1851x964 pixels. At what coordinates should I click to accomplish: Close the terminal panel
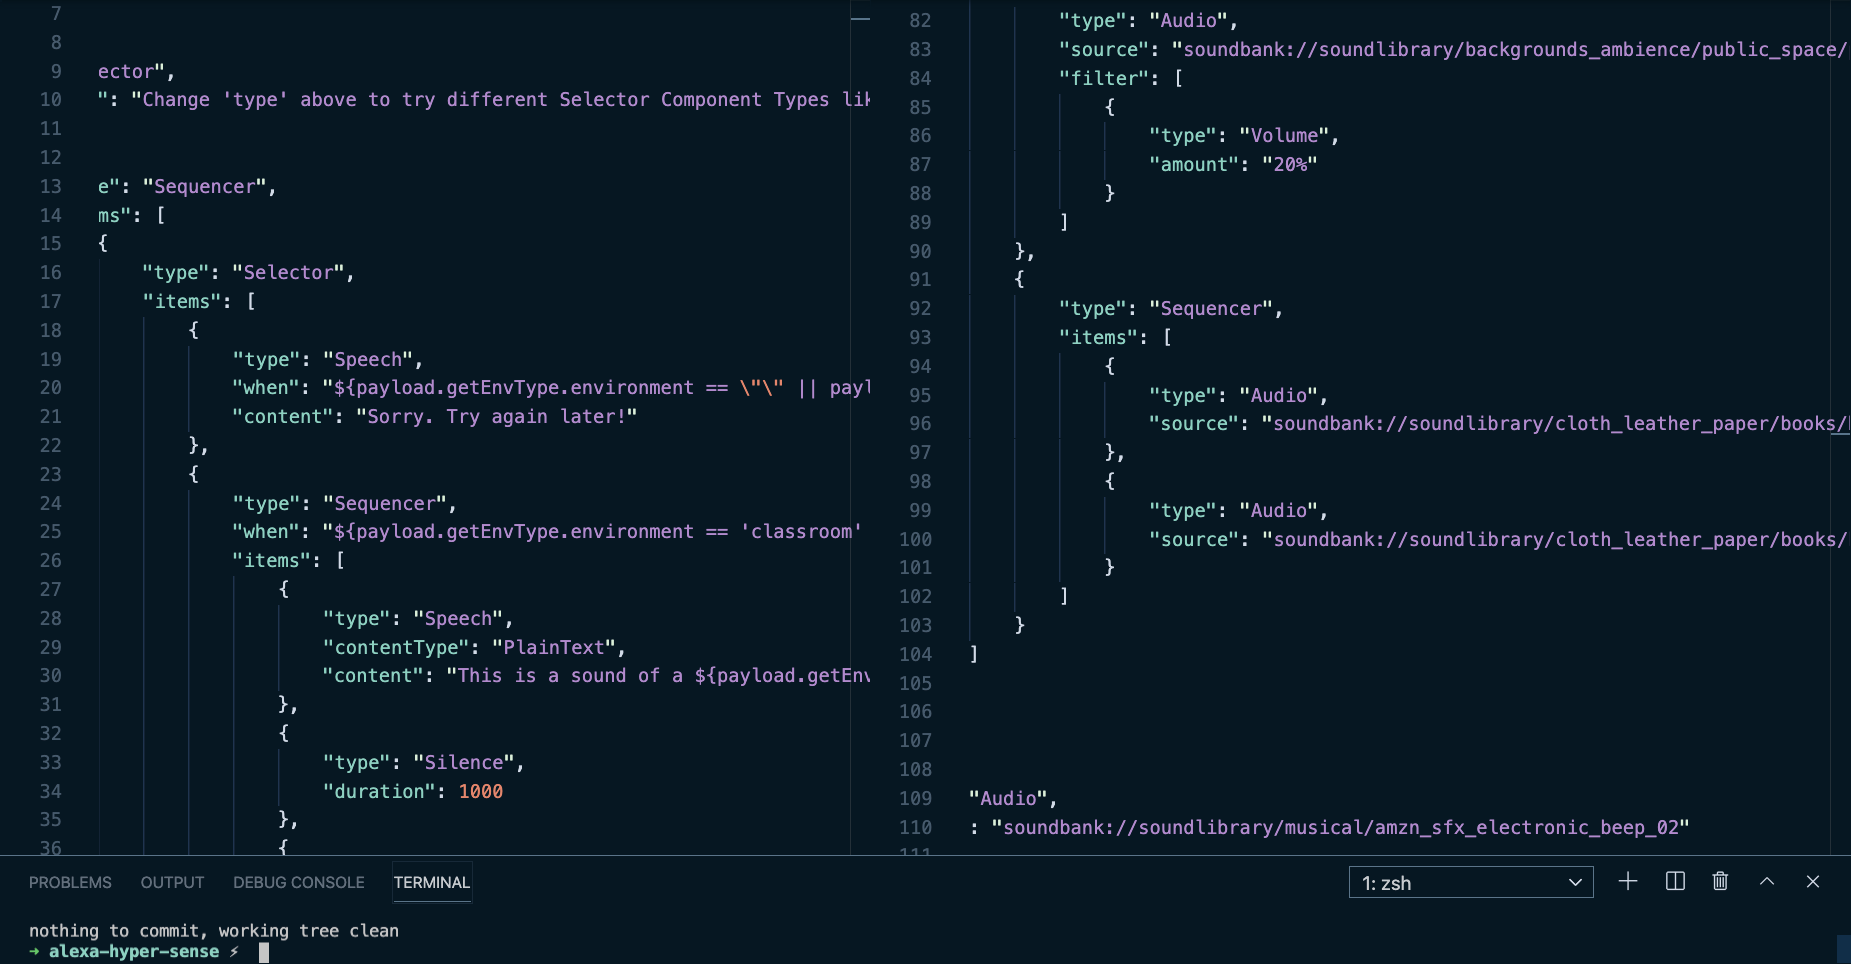pos(1813,881)
